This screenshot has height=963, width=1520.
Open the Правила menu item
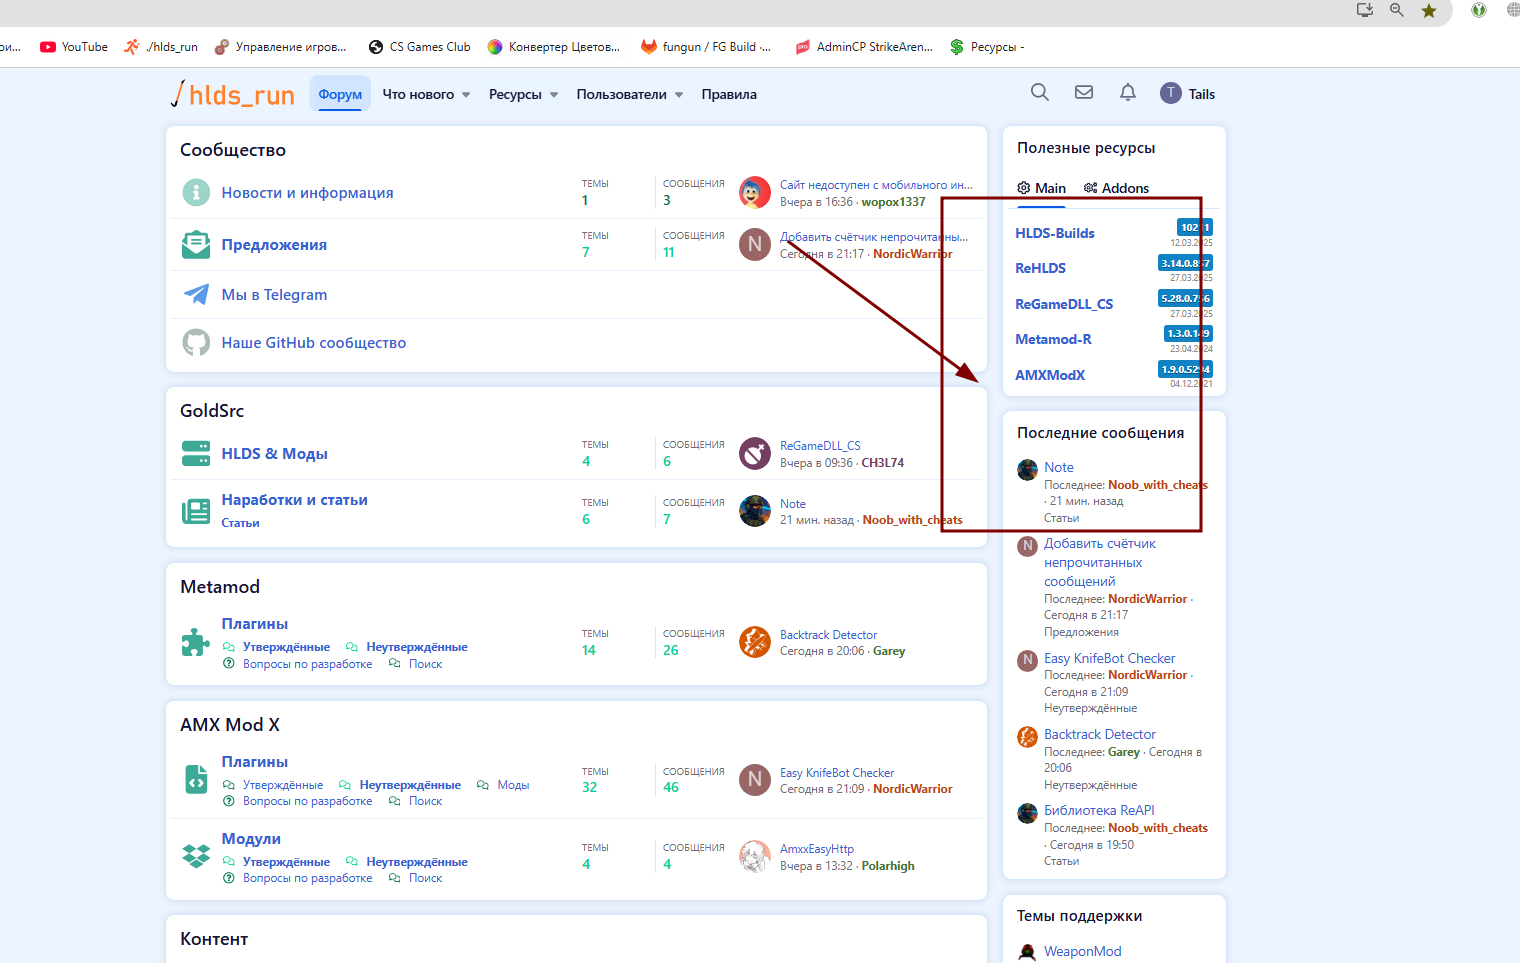729,95
